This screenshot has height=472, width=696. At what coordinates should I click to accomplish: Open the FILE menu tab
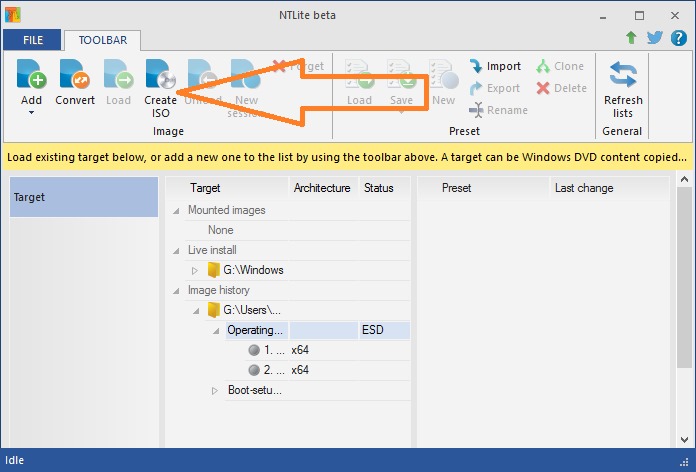tap(31, 40)
